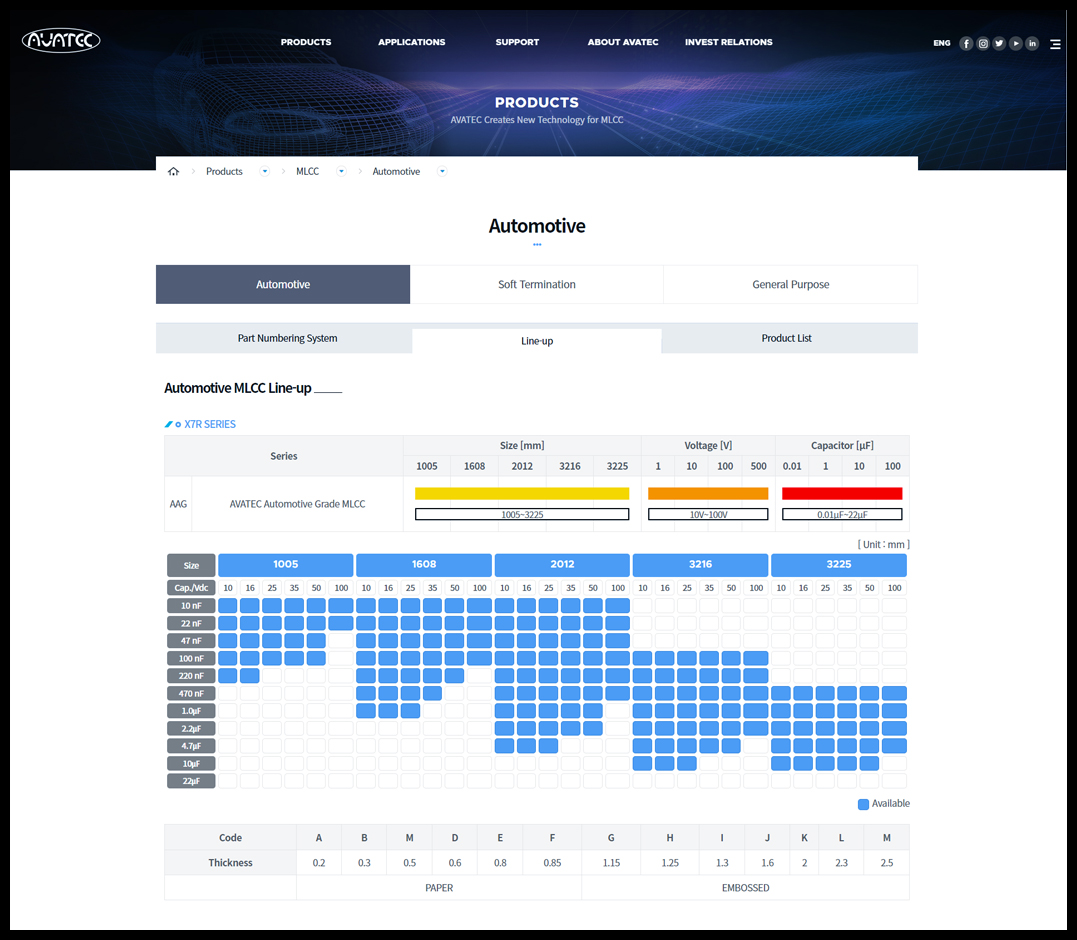This screenshot has height=940, width=1077.
Task: Click the blue Available legend swatch
Action: pyautogui.click(x=863, y=804)
